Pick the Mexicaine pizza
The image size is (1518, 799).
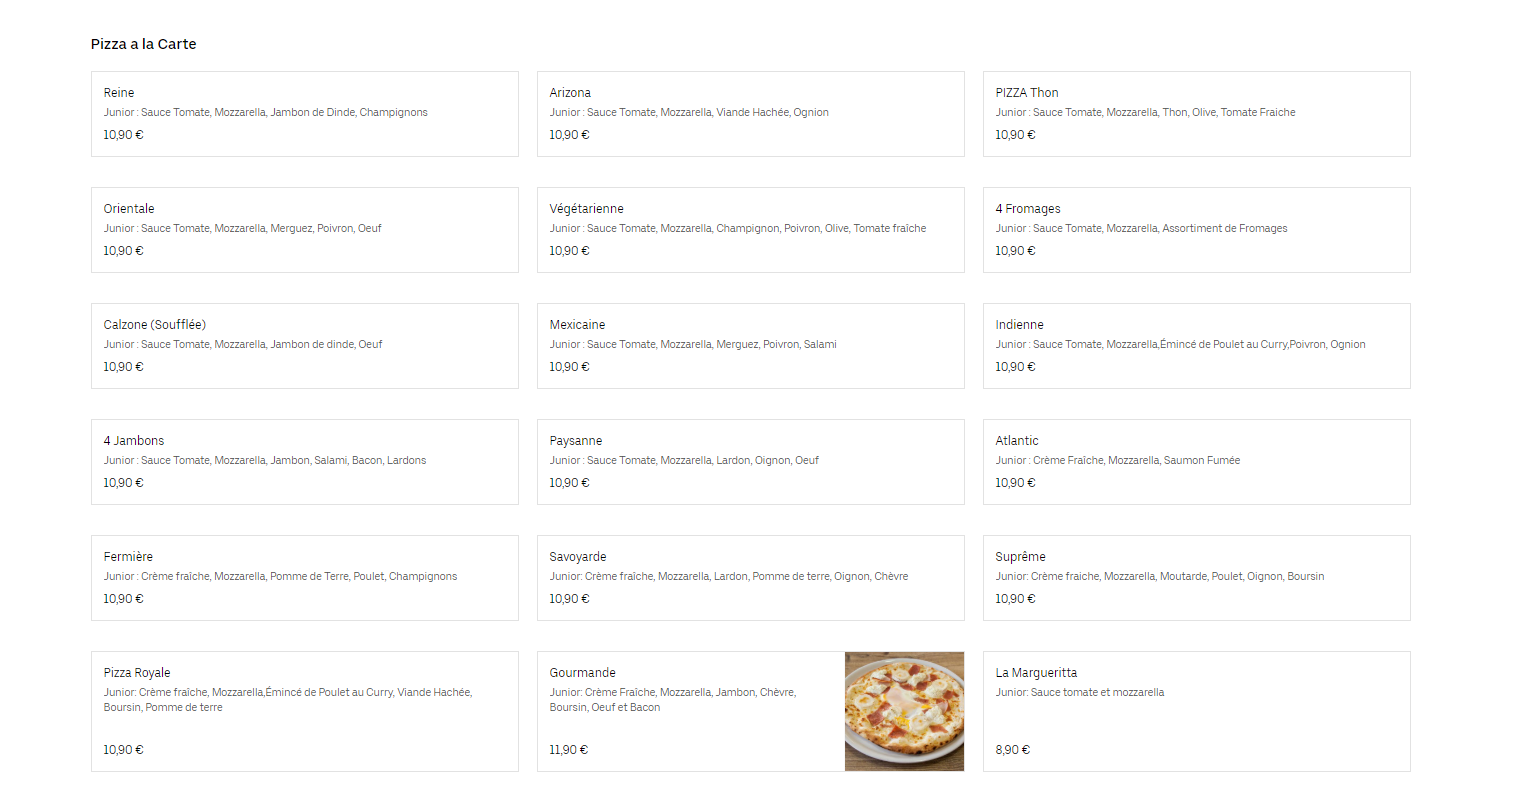[x=751, y=346]
